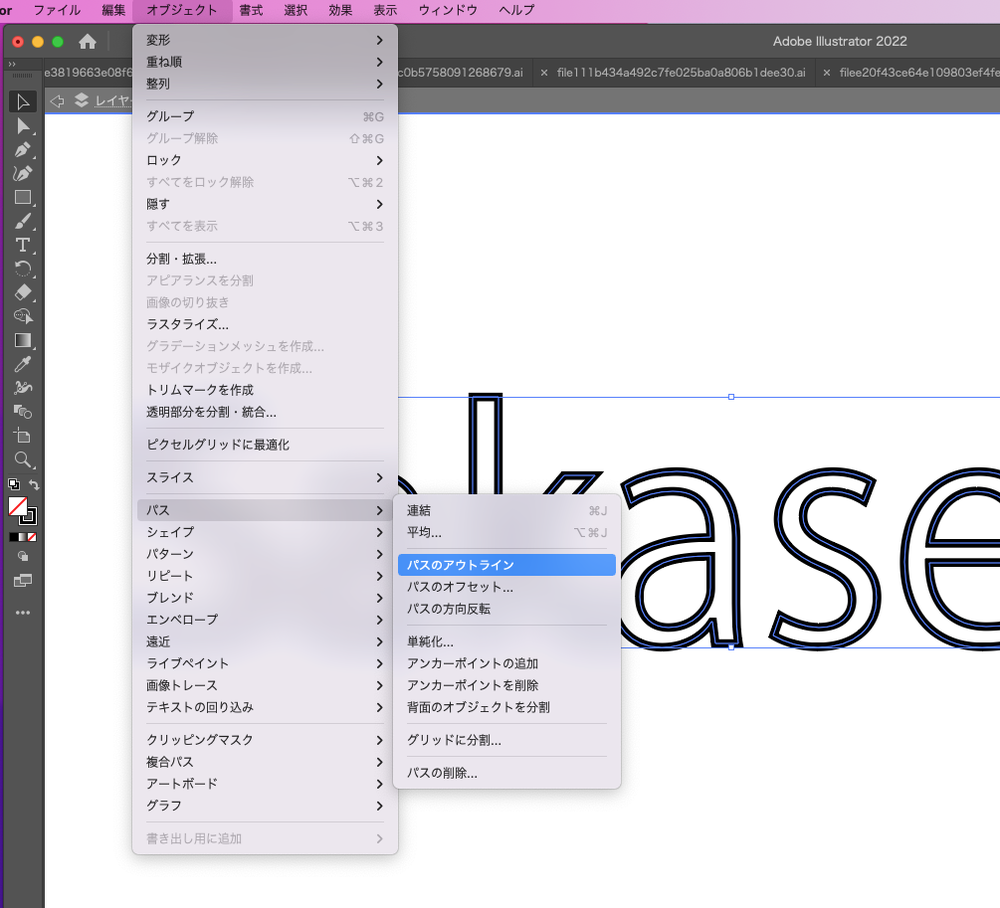Use the Eyedropper tool
The image size is (1000, 908).
click(23, 364)
